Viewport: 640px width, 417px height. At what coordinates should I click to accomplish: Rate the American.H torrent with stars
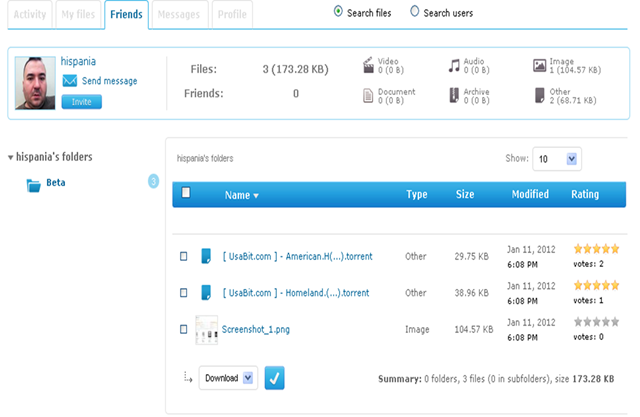[x=596, y=248]
